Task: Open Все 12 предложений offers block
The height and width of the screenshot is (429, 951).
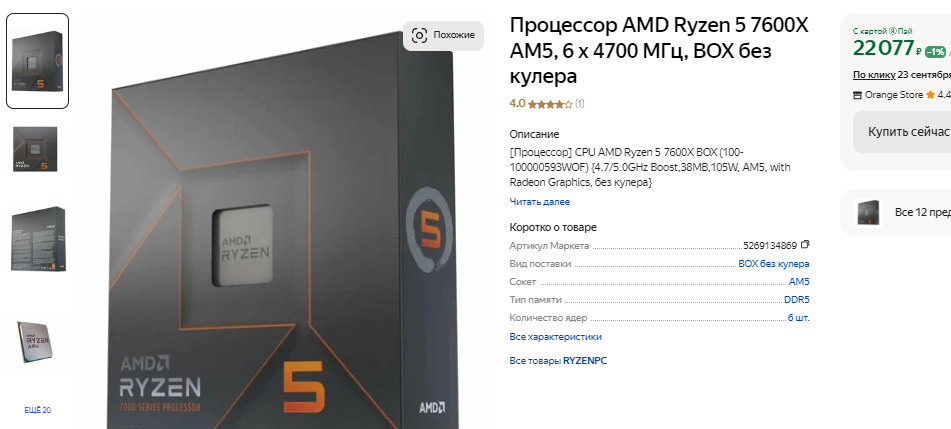Action: tap(902, 212)
